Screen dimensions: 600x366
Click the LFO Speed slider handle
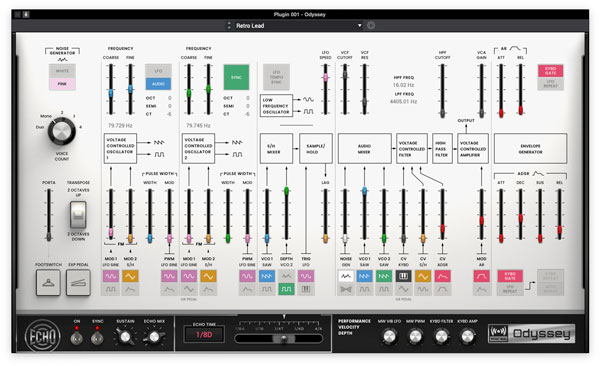coord(325,78)
